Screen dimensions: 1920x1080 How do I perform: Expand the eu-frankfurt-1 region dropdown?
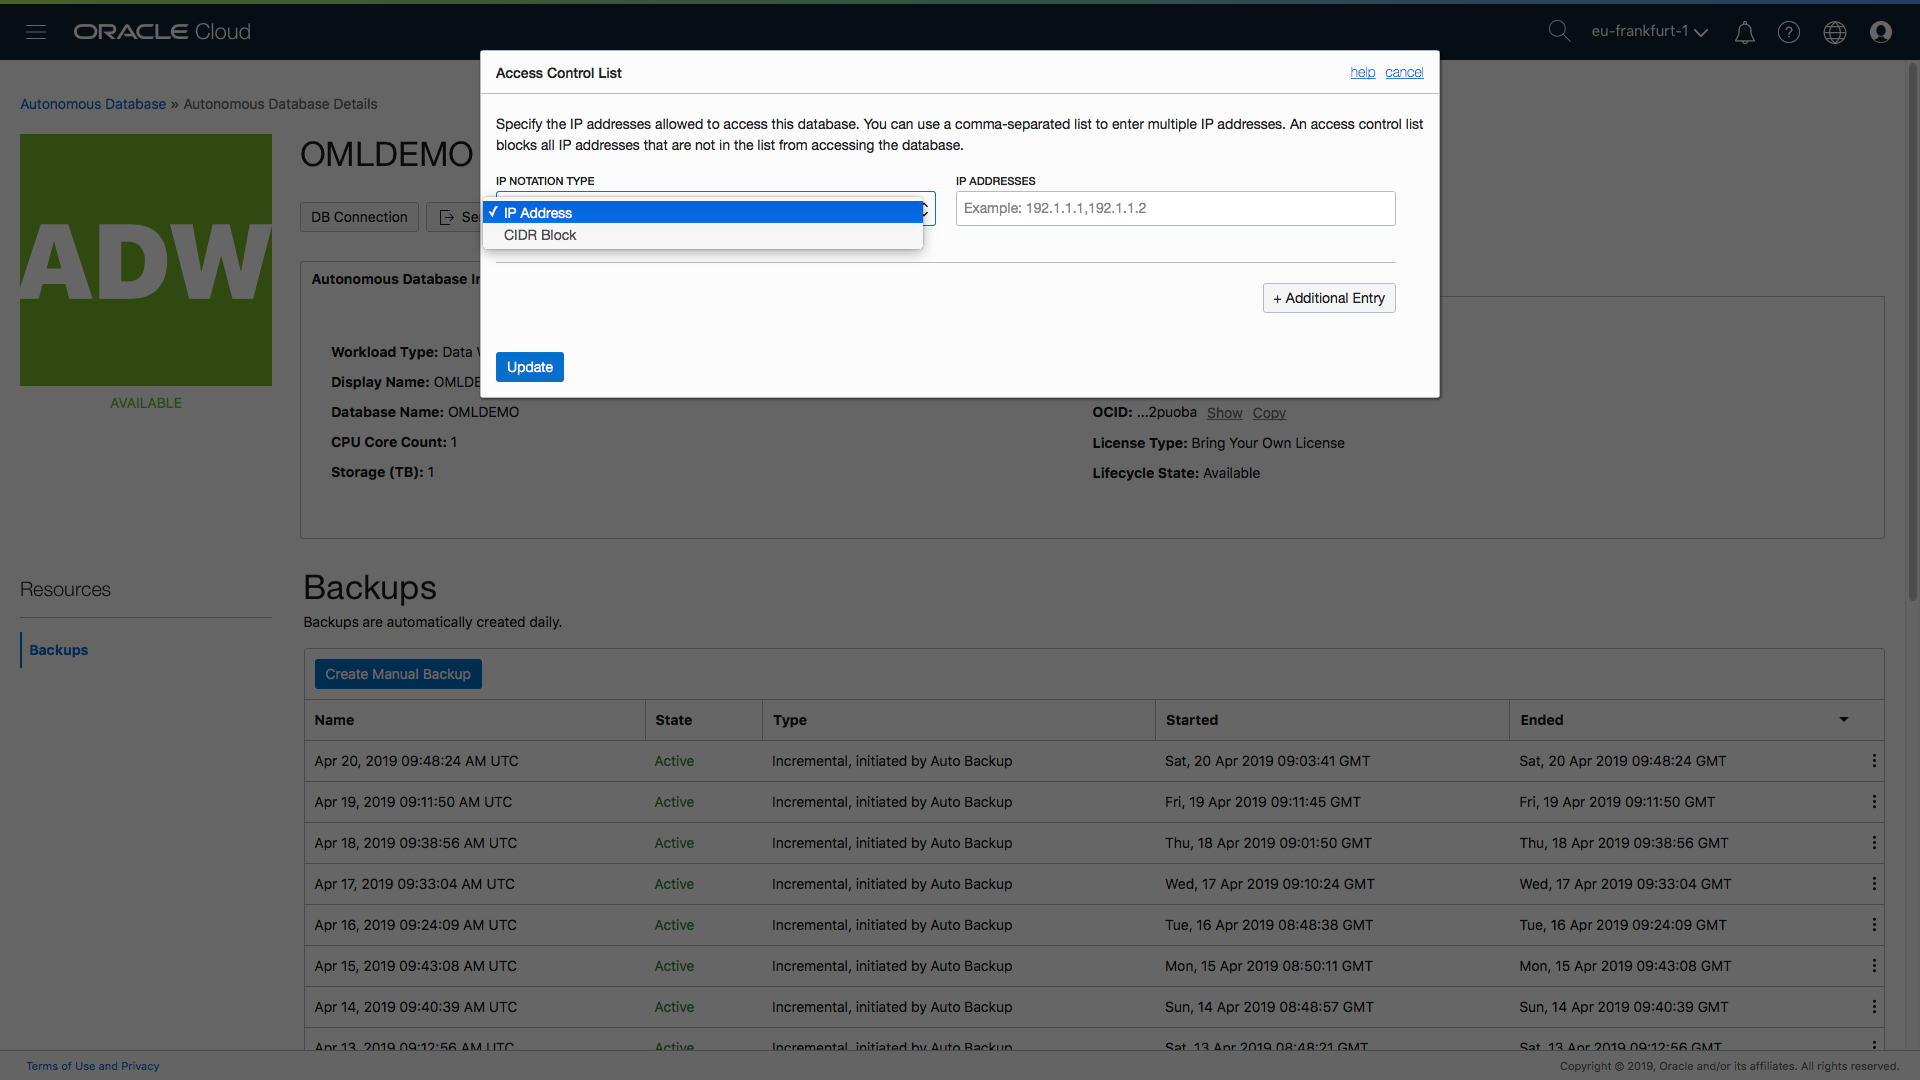[x=1649, y=32]
